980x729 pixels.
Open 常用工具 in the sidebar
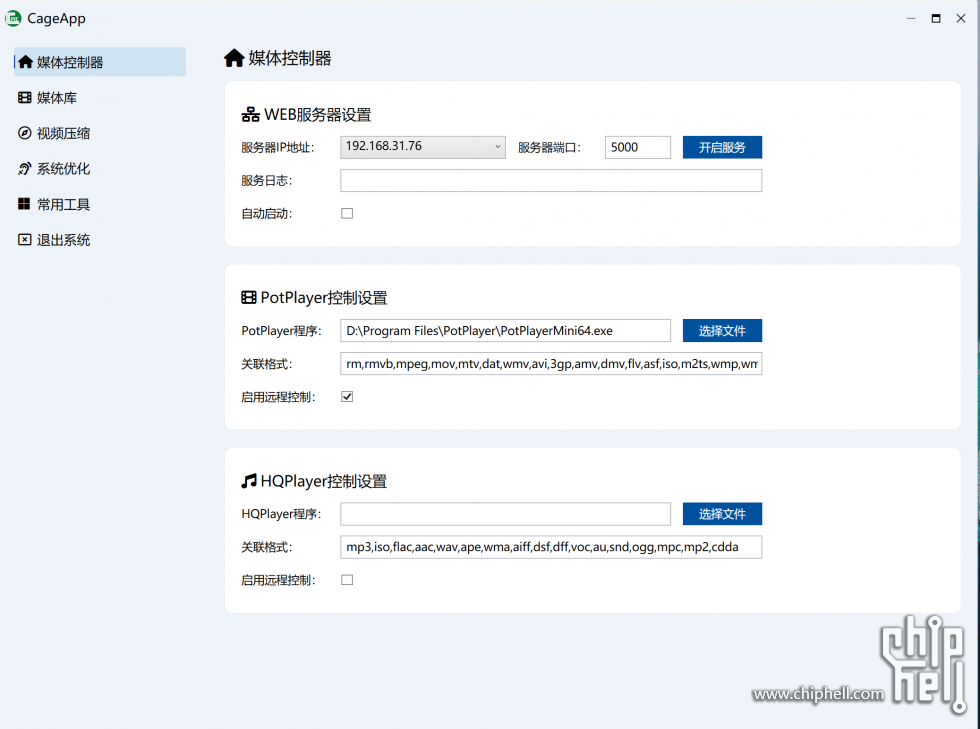tap(100, 204)
